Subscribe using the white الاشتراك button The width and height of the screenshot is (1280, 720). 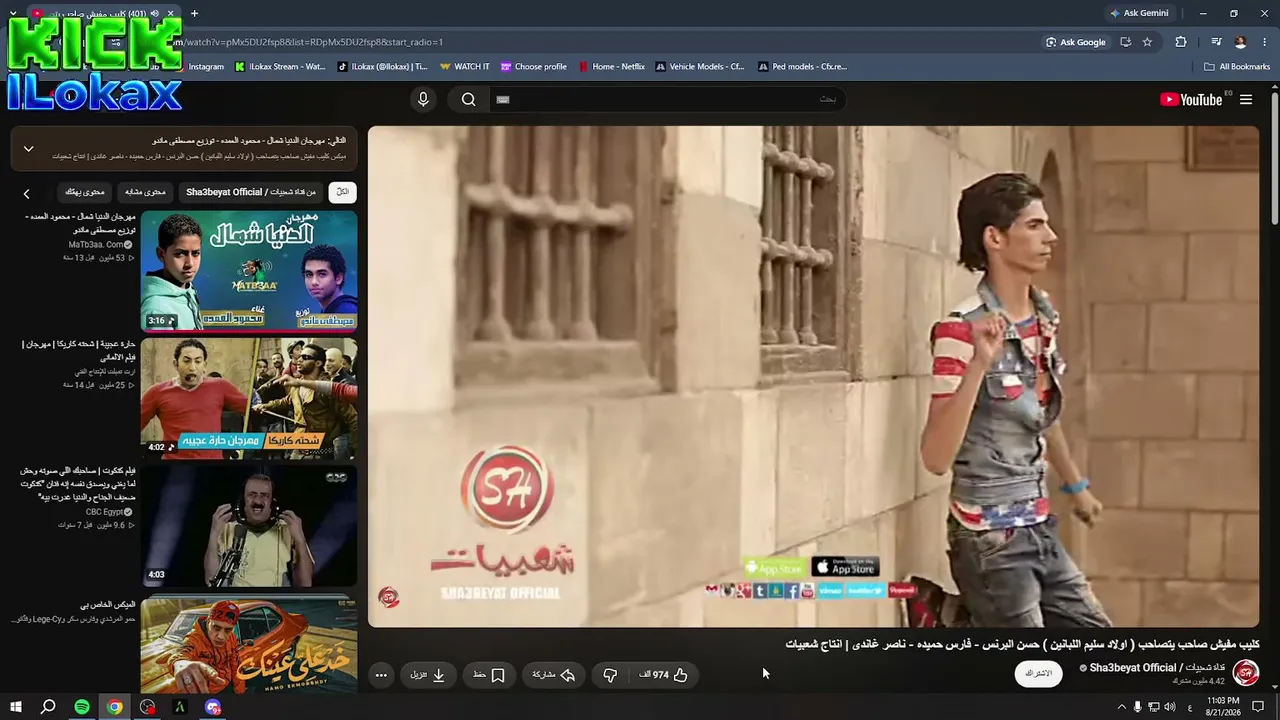coord(1039,673)
